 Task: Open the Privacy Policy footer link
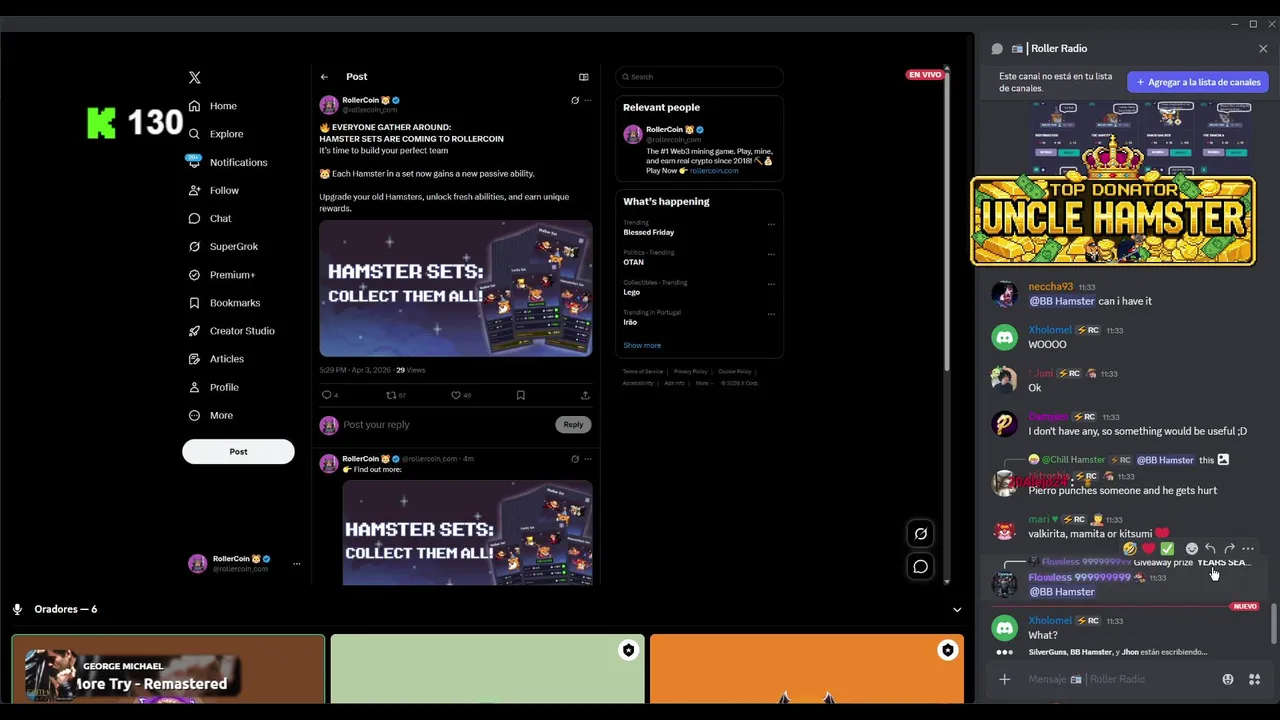[690, 372]
